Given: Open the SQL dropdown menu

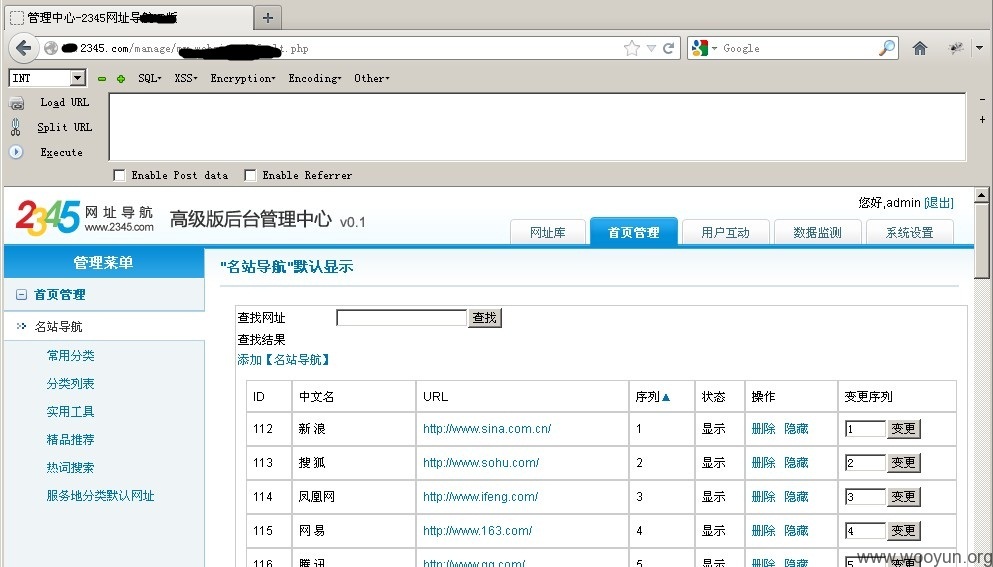Looking at the screenshot, I should [x=149, y=78].
